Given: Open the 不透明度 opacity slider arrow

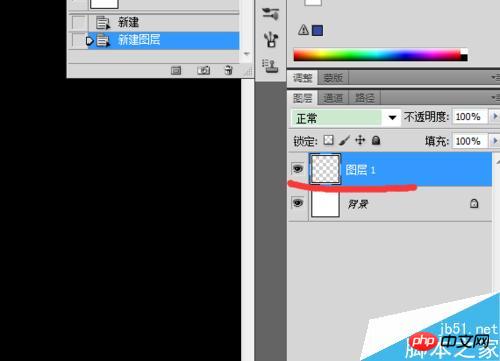Looking at the screenshot, I should (x=495, y=116).
